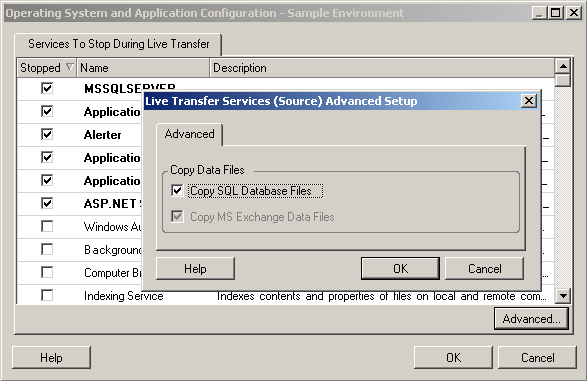Uncheck the Alerter service checkbox
The height and width of the screenshot is (381, 588).
click(x=47, y=134)
